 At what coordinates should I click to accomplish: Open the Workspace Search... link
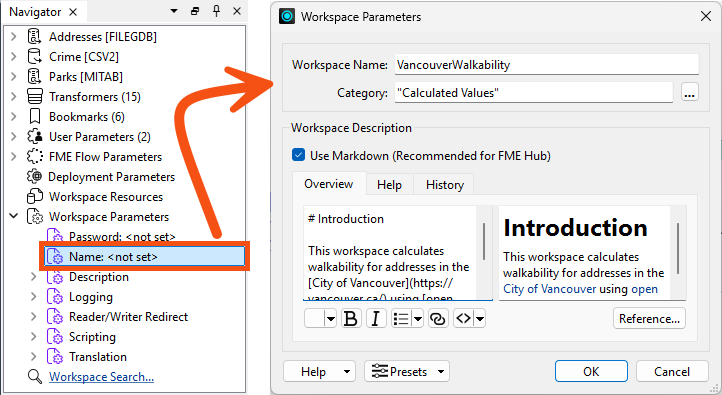coord(101,377)
